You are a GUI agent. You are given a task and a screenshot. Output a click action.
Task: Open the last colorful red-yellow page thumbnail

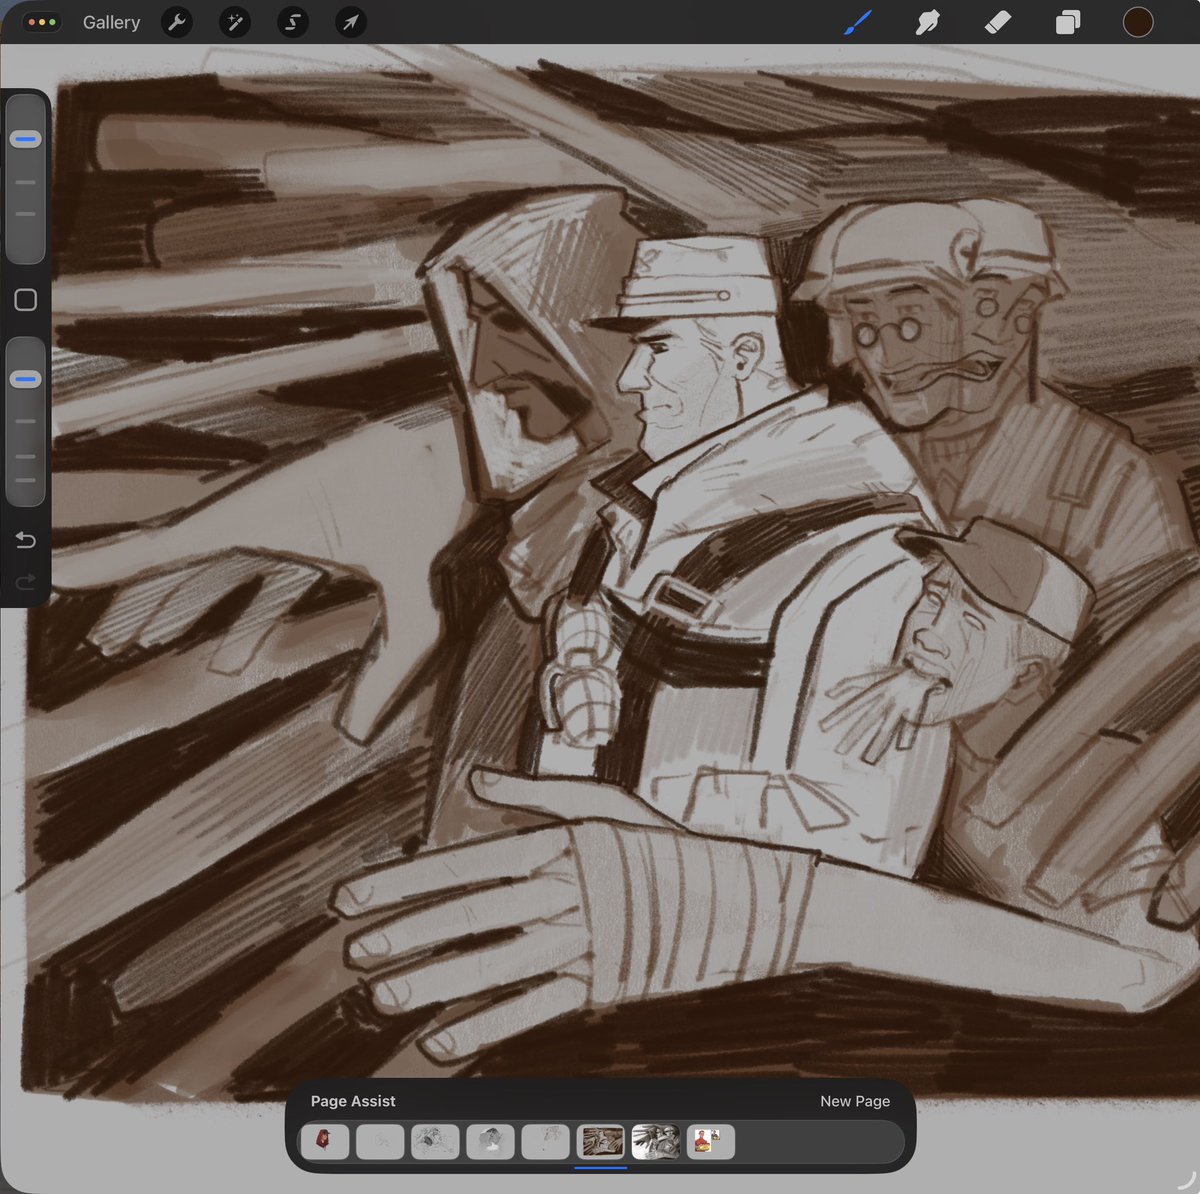pyautogui.click(x=711, y=1141)
